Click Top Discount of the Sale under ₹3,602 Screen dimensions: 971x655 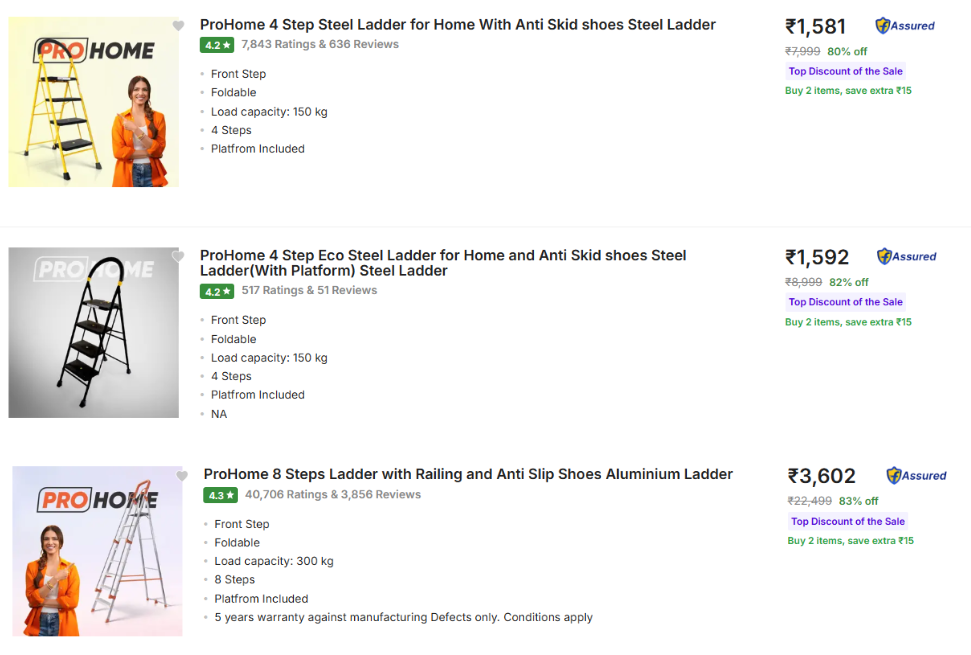(x=848, y=521)
